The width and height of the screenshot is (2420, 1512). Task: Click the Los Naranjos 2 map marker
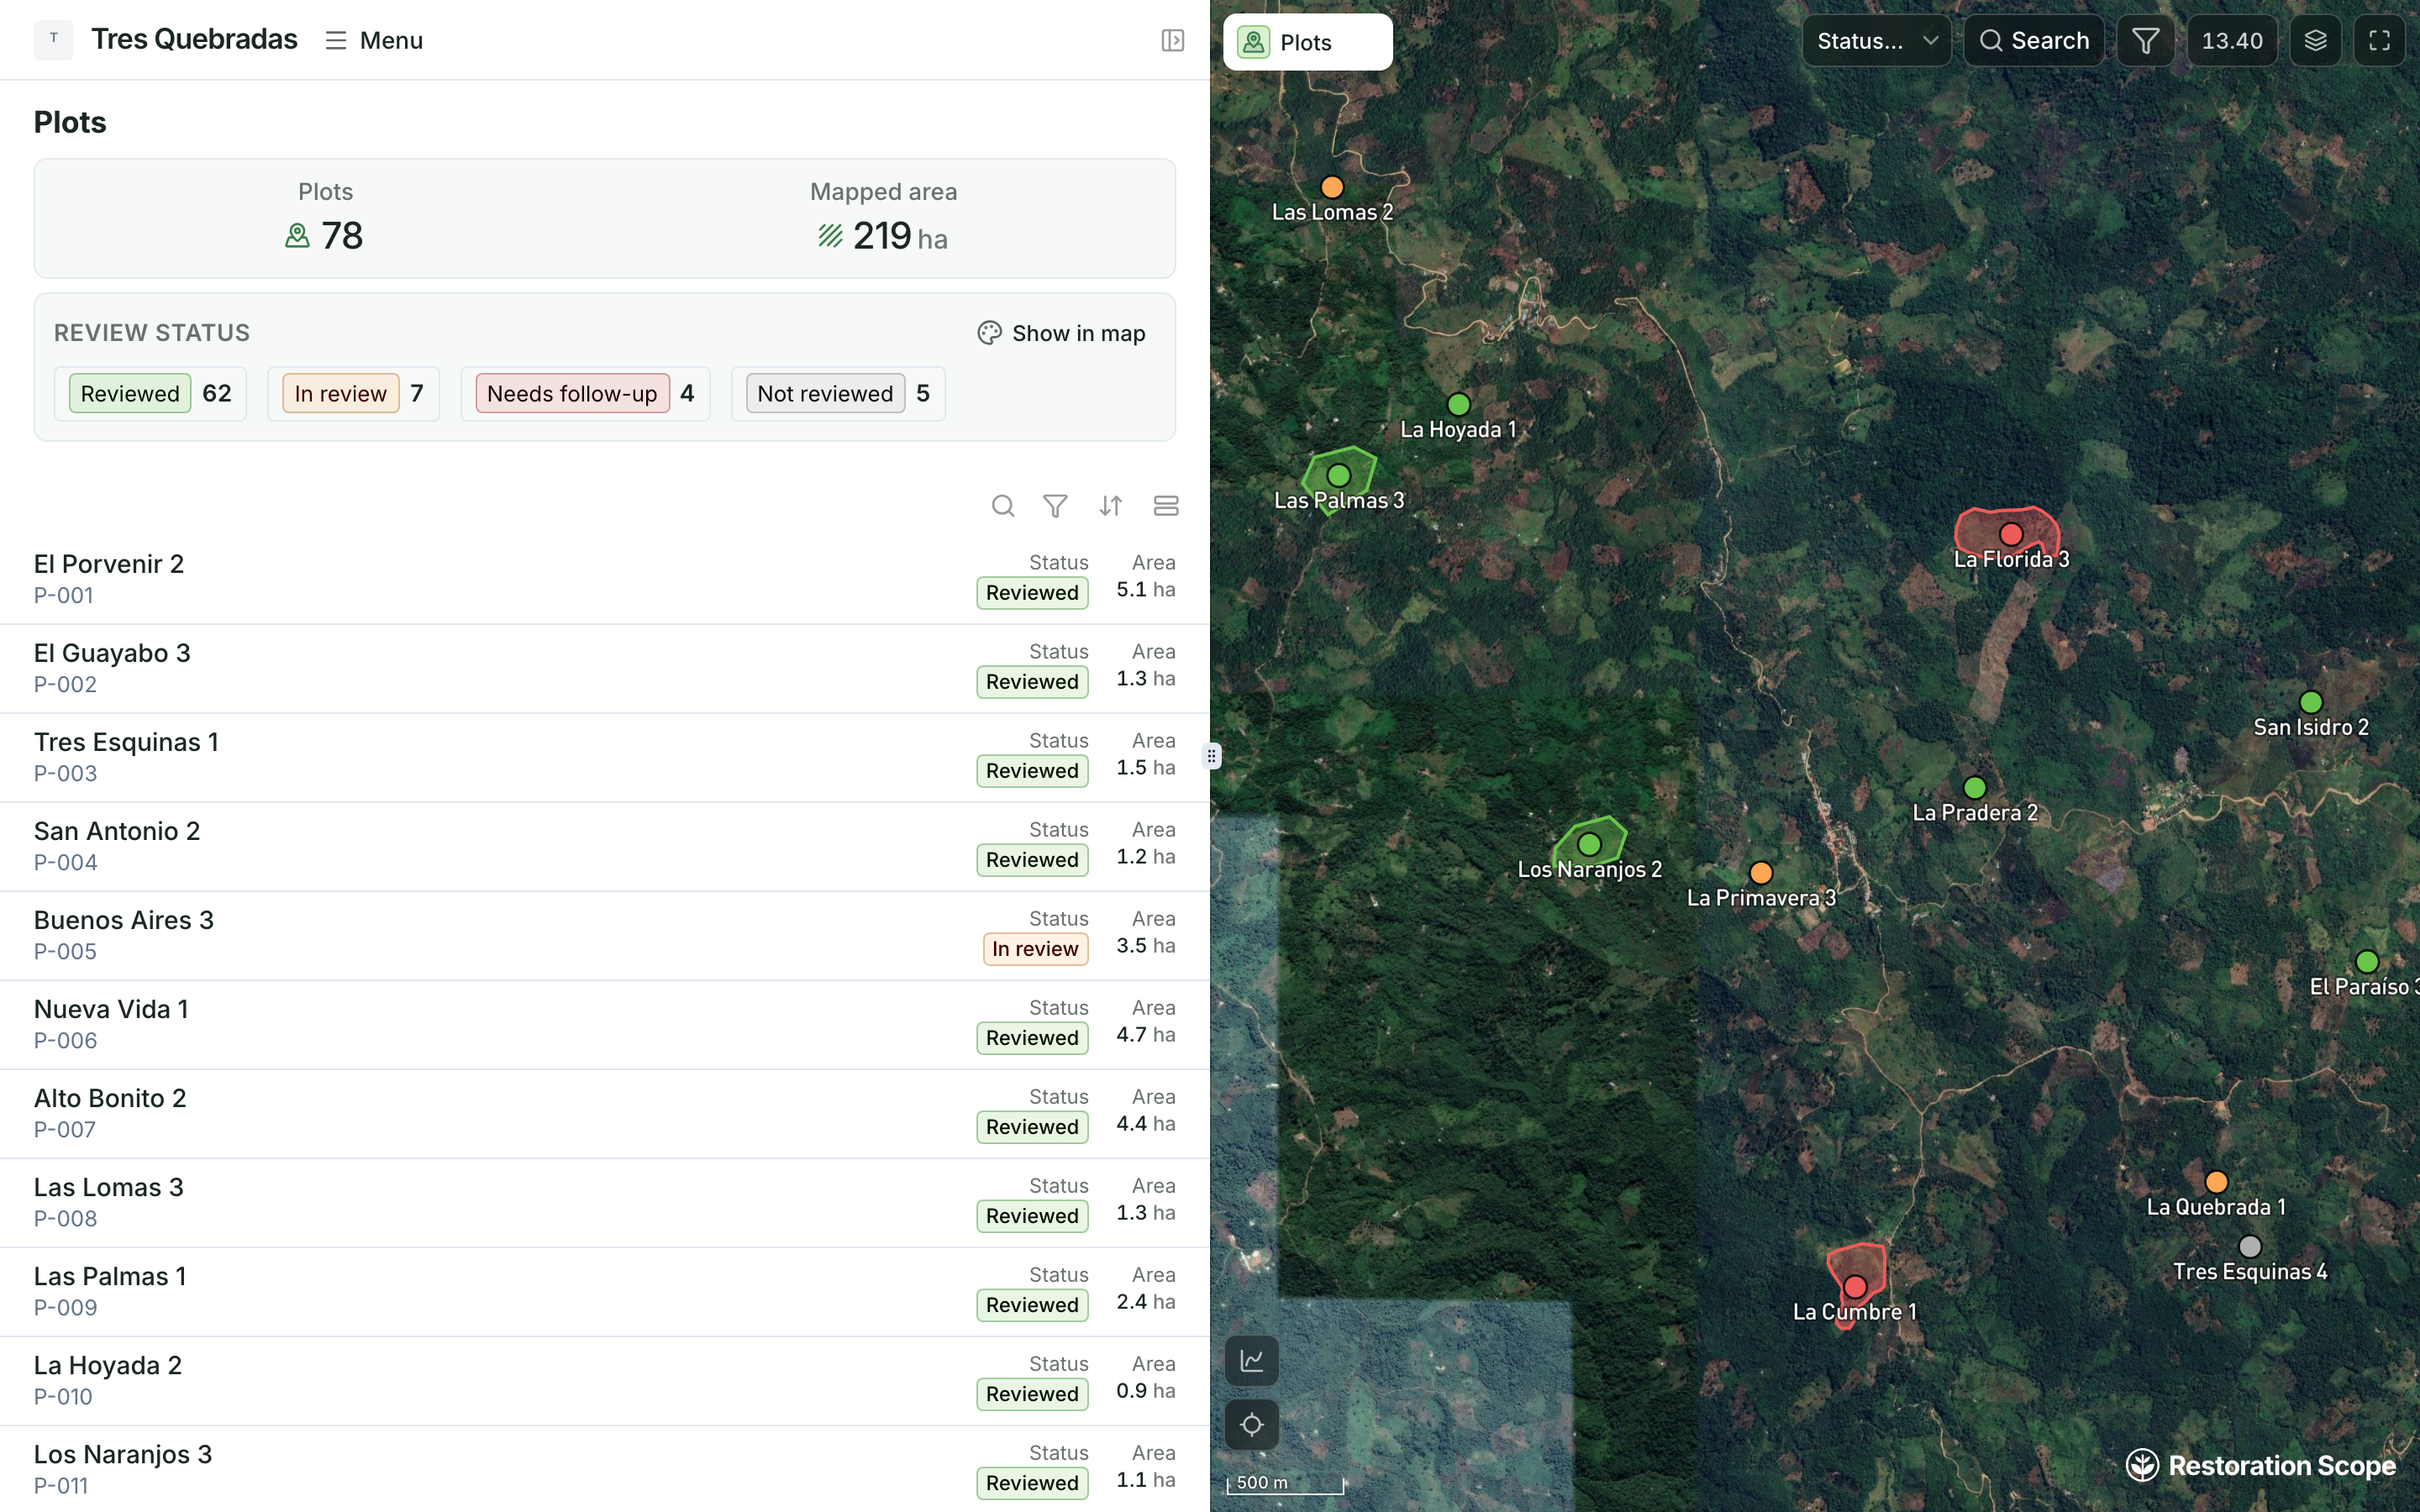coord(1589,844)
